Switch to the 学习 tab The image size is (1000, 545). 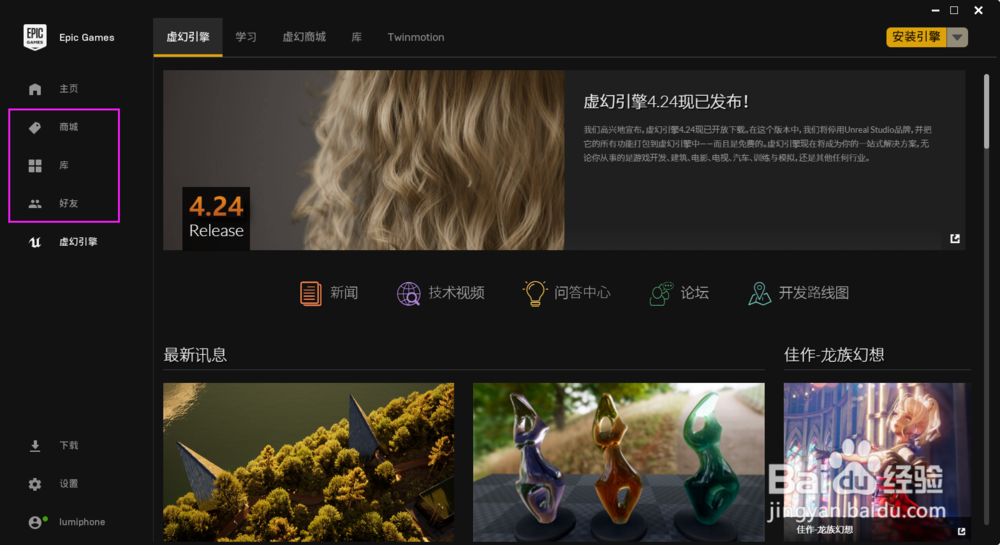coord(246,37)
